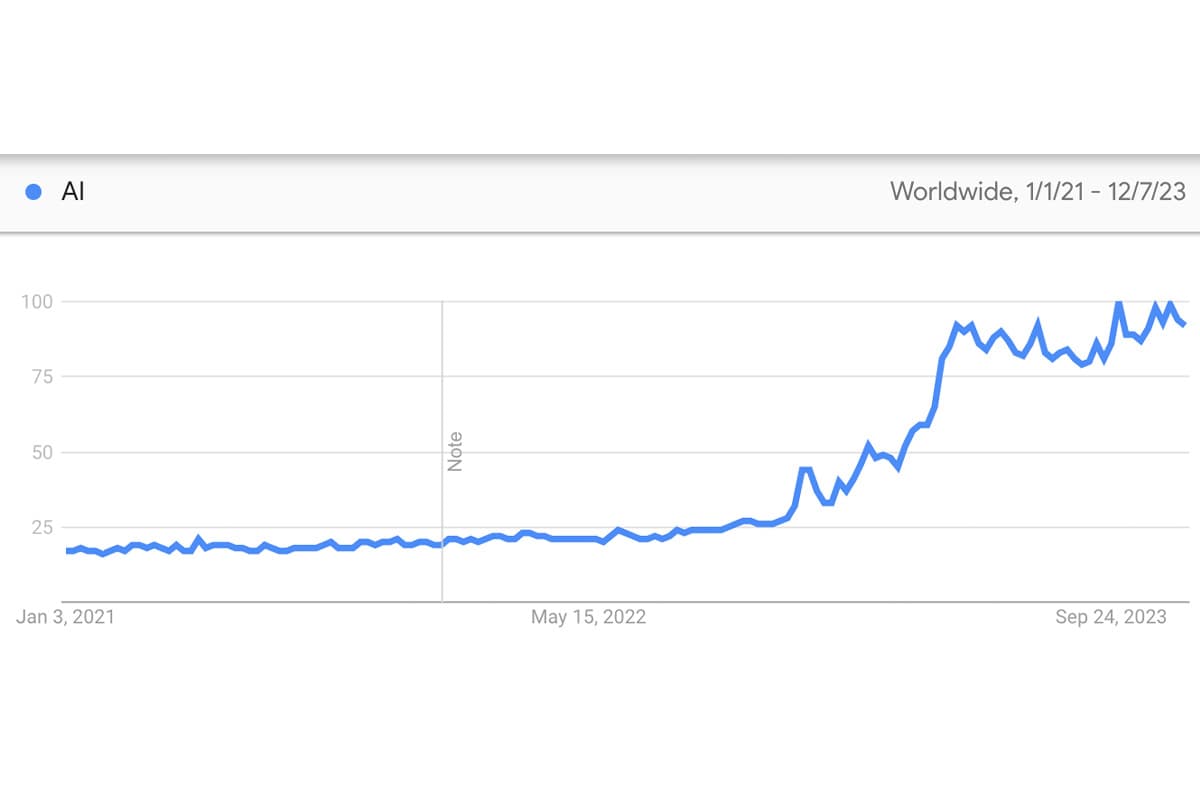Image resolution: width=1200 pixels, height=800 pixels.
Task: Click the Worldwide date range text
Action: (1037, 192)
